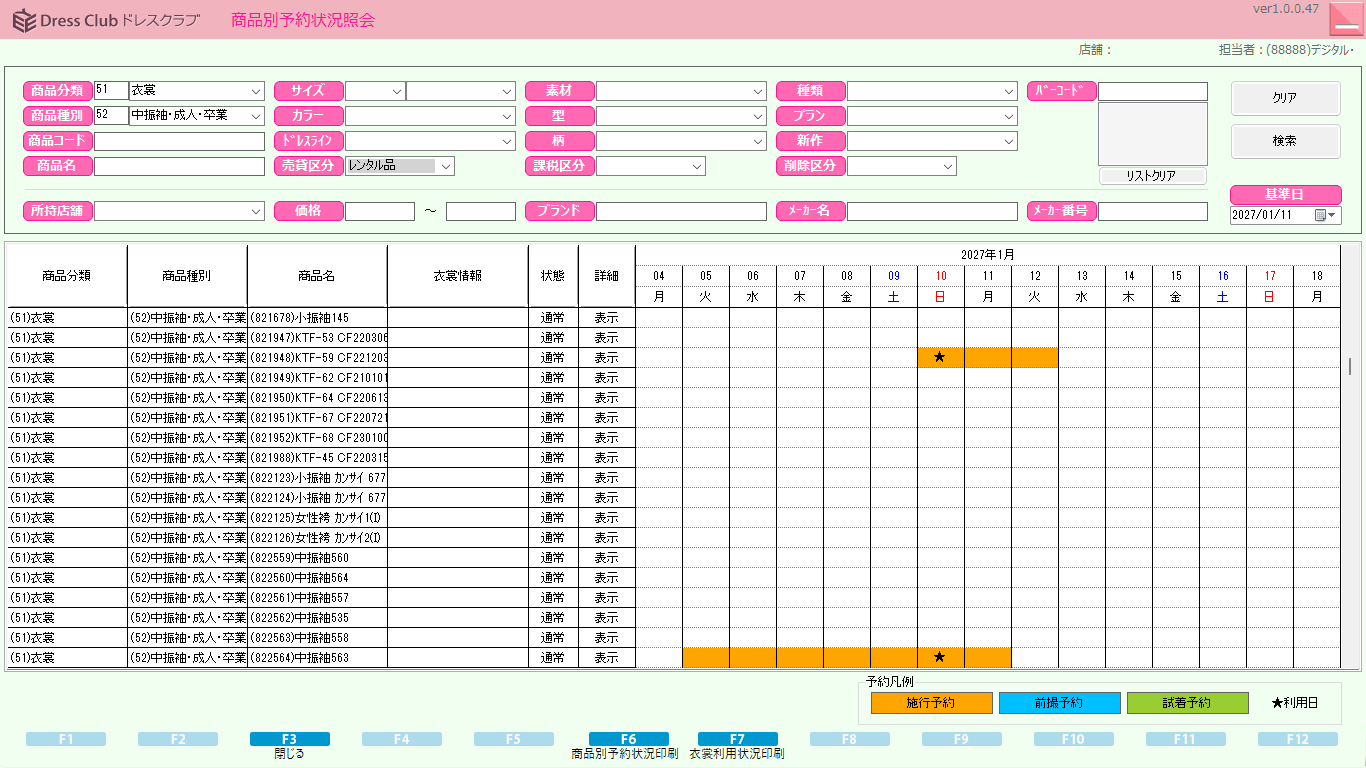Image resolution: width=1366 pixels, height=768 pixels.
Task: Click the メーカー名 input field
Action: 932,211
